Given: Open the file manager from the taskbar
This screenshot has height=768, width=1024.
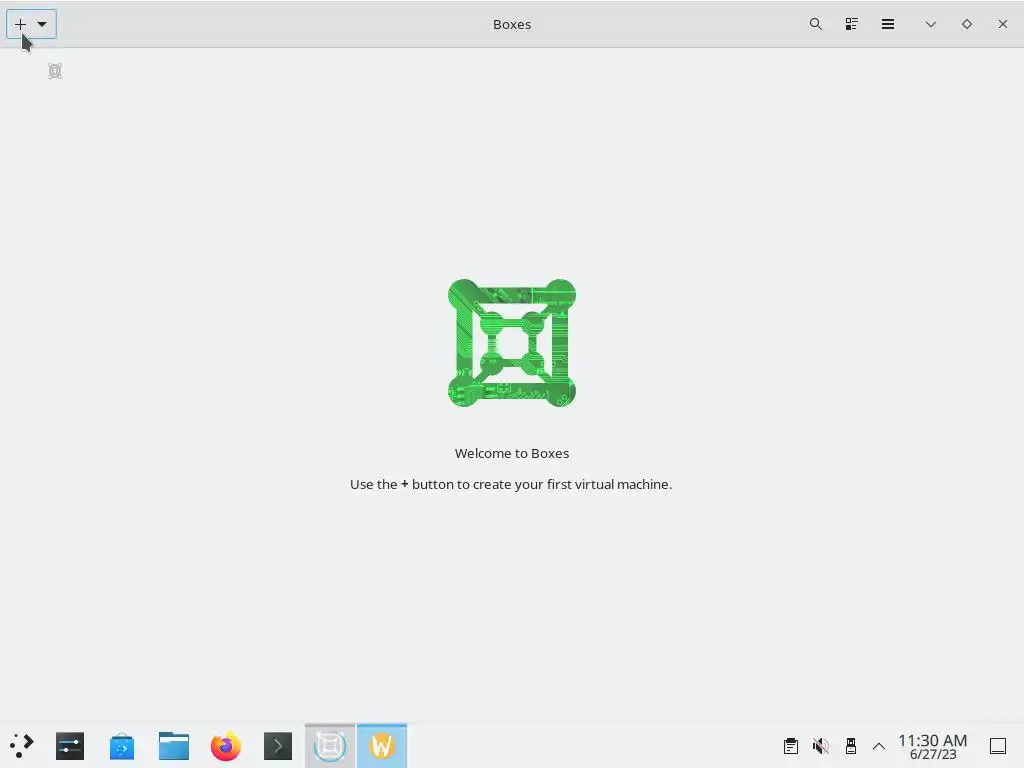Looking at the screenshot, I should 174,746.
